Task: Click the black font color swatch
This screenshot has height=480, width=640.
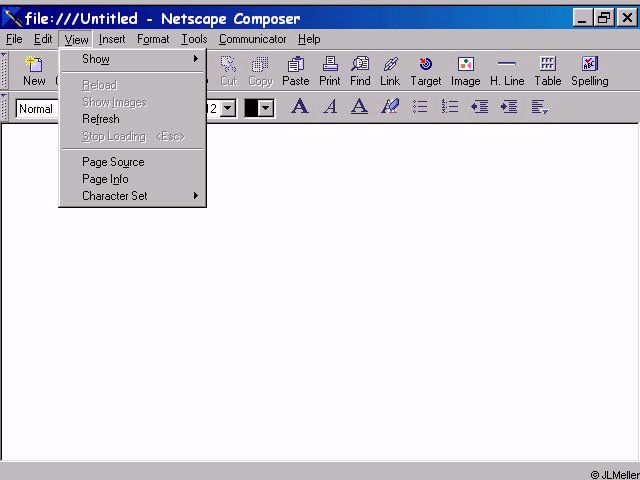Action: (251, 109)
